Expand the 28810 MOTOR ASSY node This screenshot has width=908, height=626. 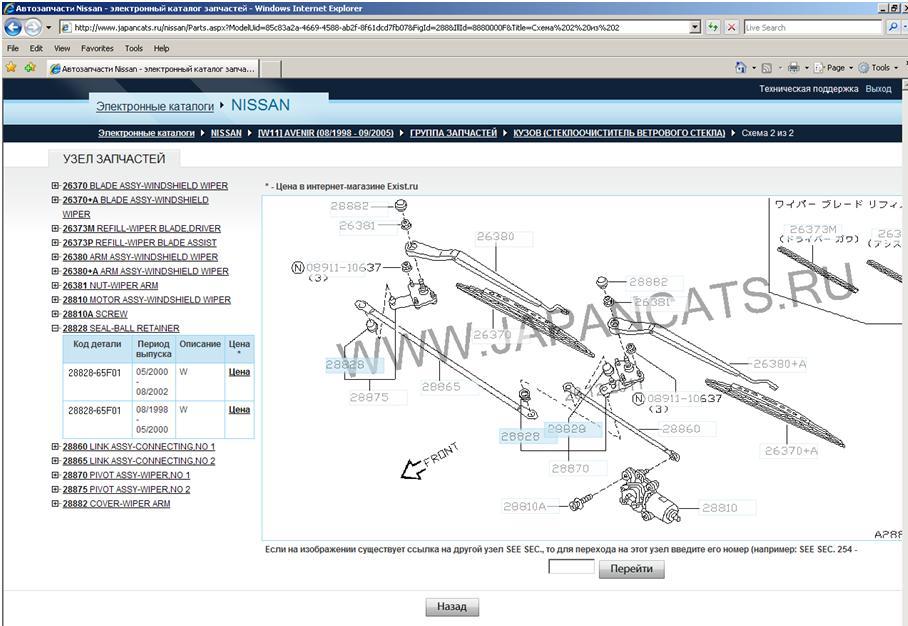point(55,299)
